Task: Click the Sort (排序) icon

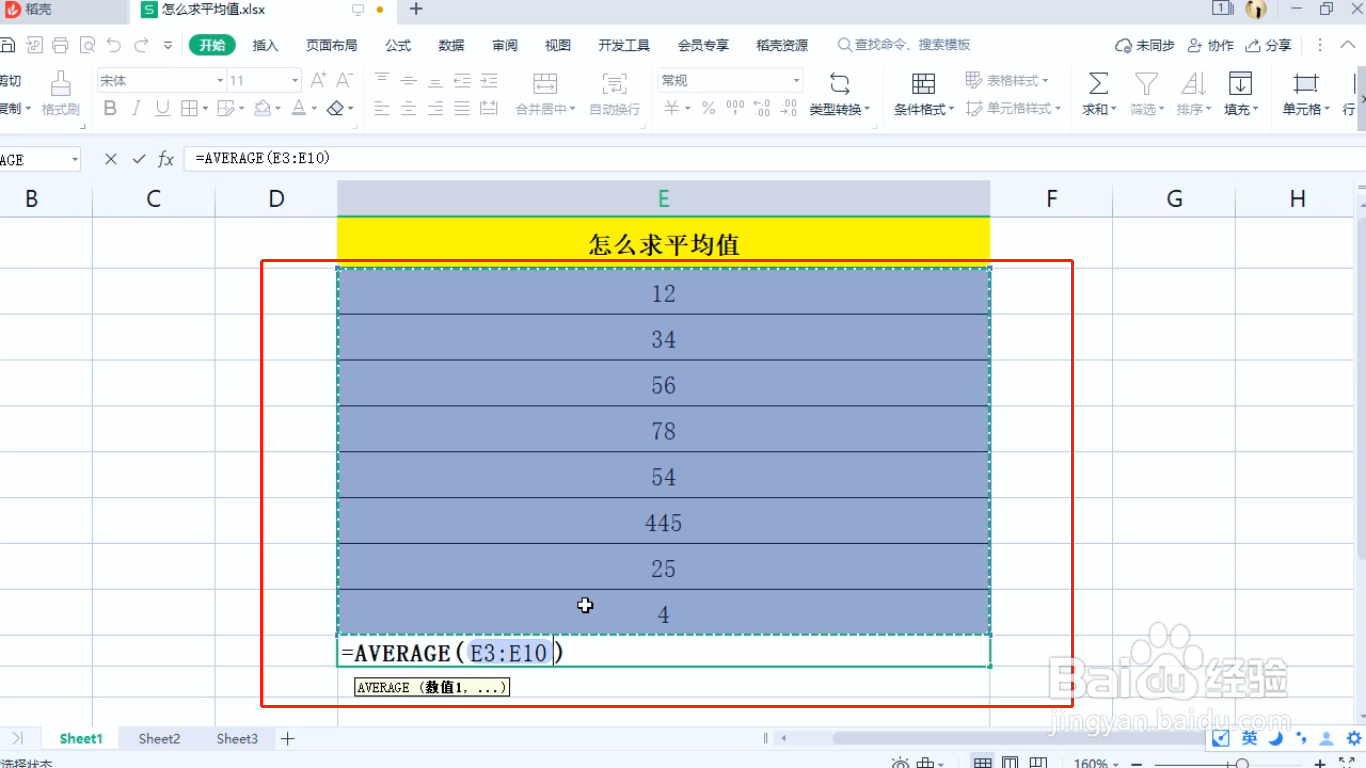Action: pyautogui.click(x=1193, y=83)
